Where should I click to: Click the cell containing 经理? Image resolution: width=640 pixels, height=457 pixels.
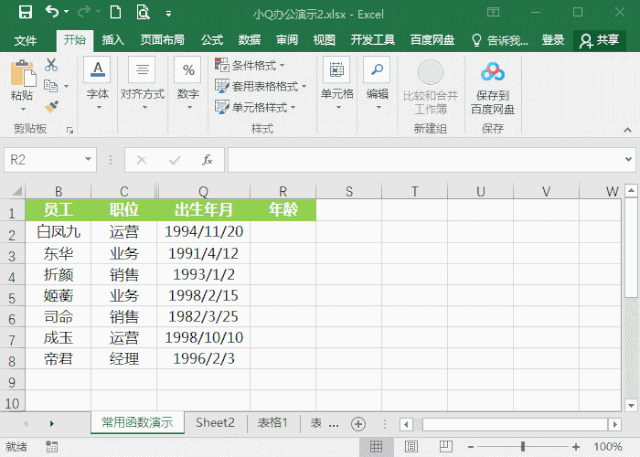(124, 359)
